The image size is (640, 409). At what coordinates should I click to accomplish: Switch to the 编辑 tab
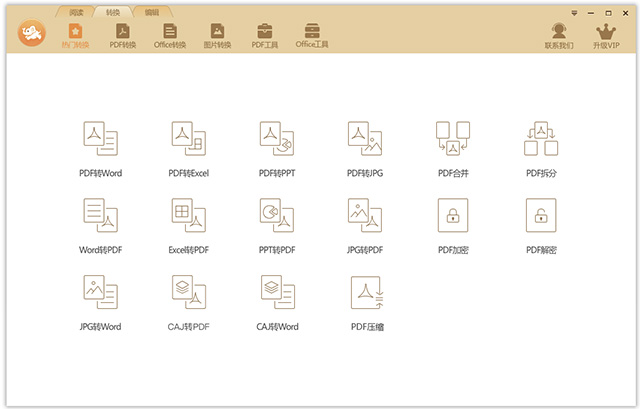pos(152,13)
